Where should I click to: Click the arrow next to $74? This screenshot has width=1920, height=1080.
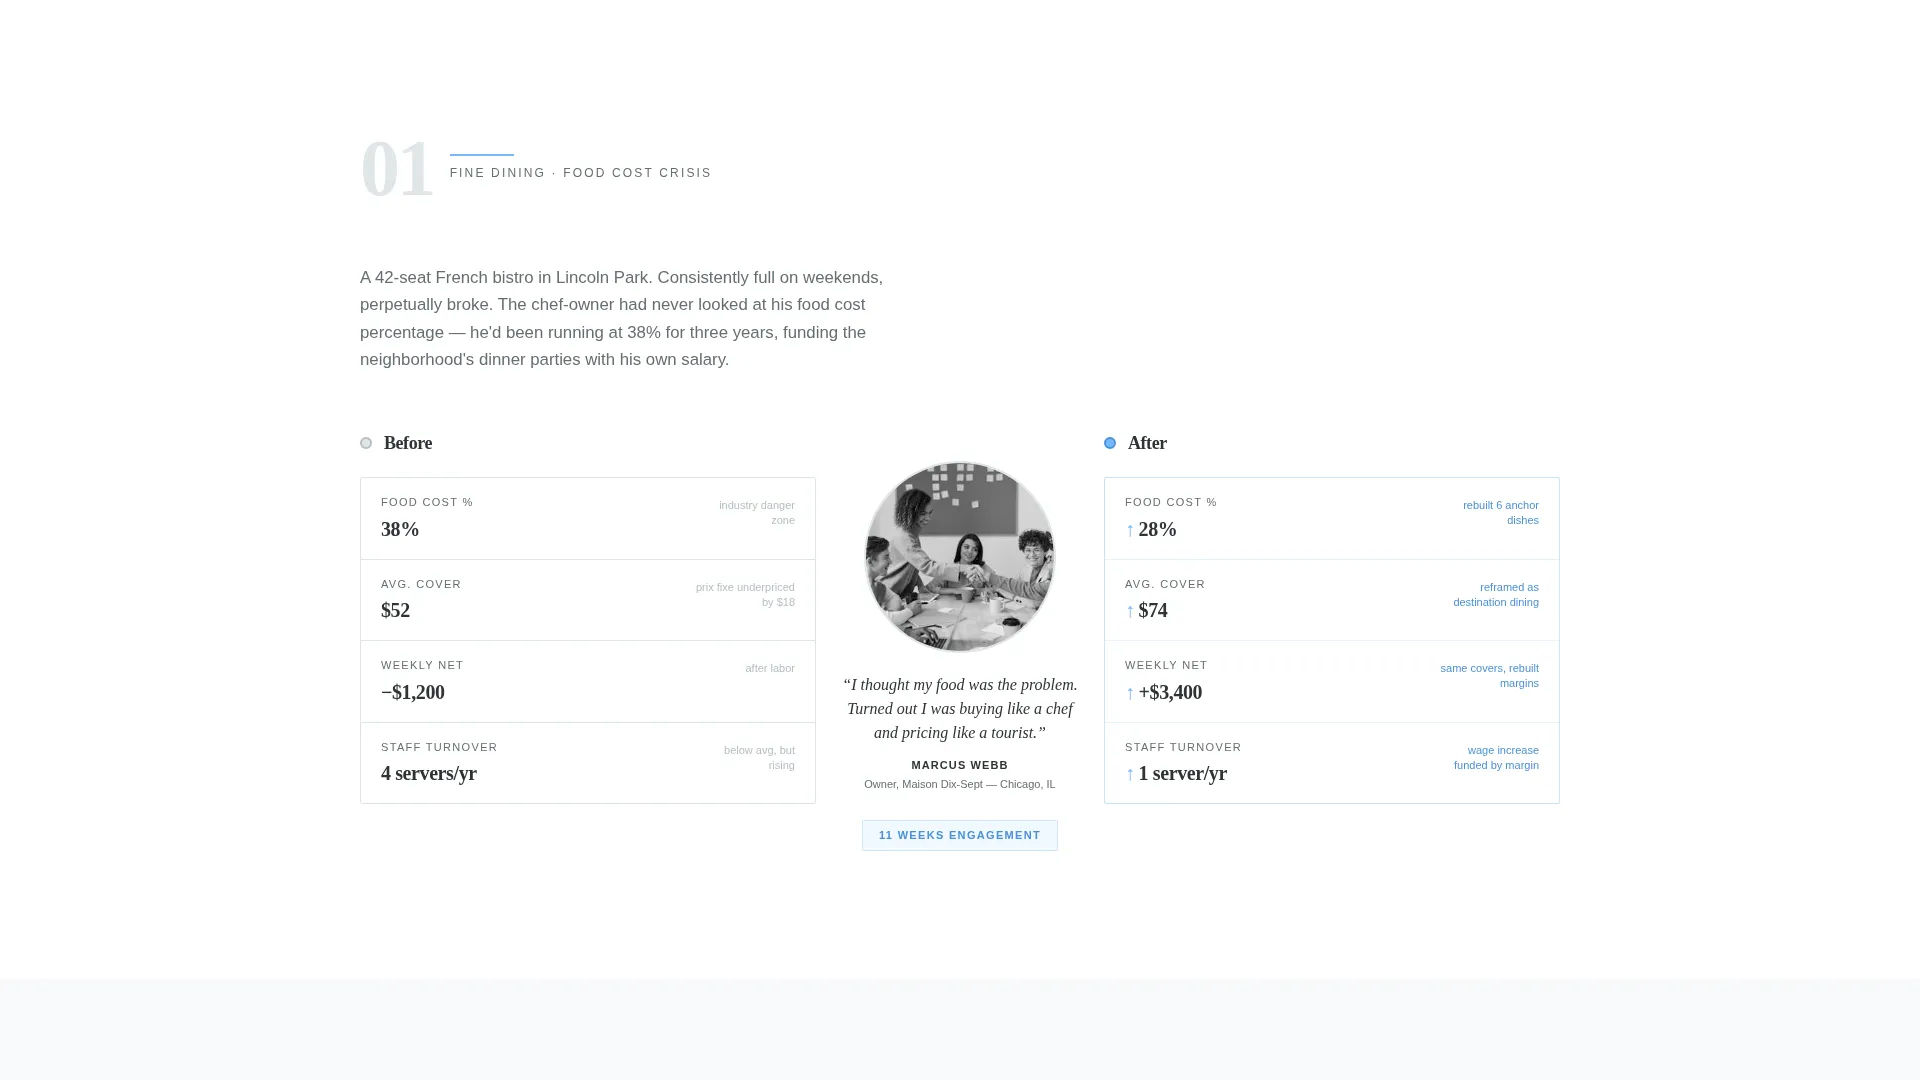(1130, 611)
